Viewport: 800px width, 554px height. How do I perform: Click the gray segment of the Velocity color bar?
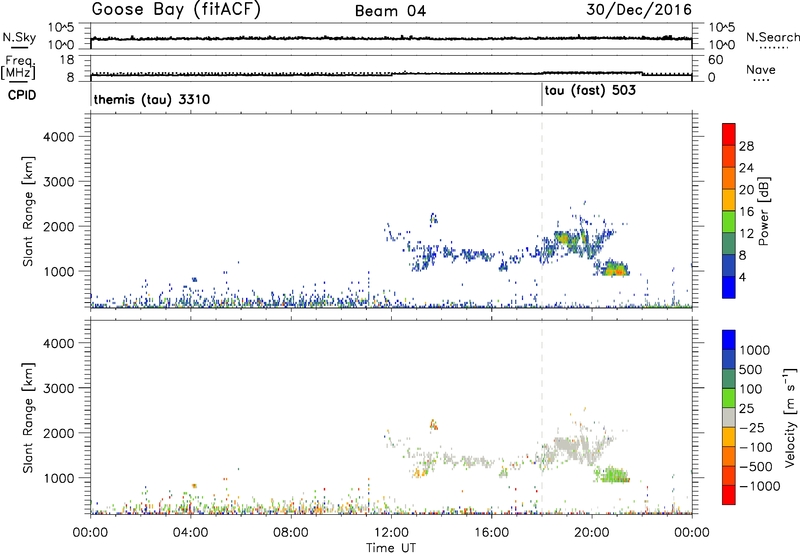coord(729,418)
